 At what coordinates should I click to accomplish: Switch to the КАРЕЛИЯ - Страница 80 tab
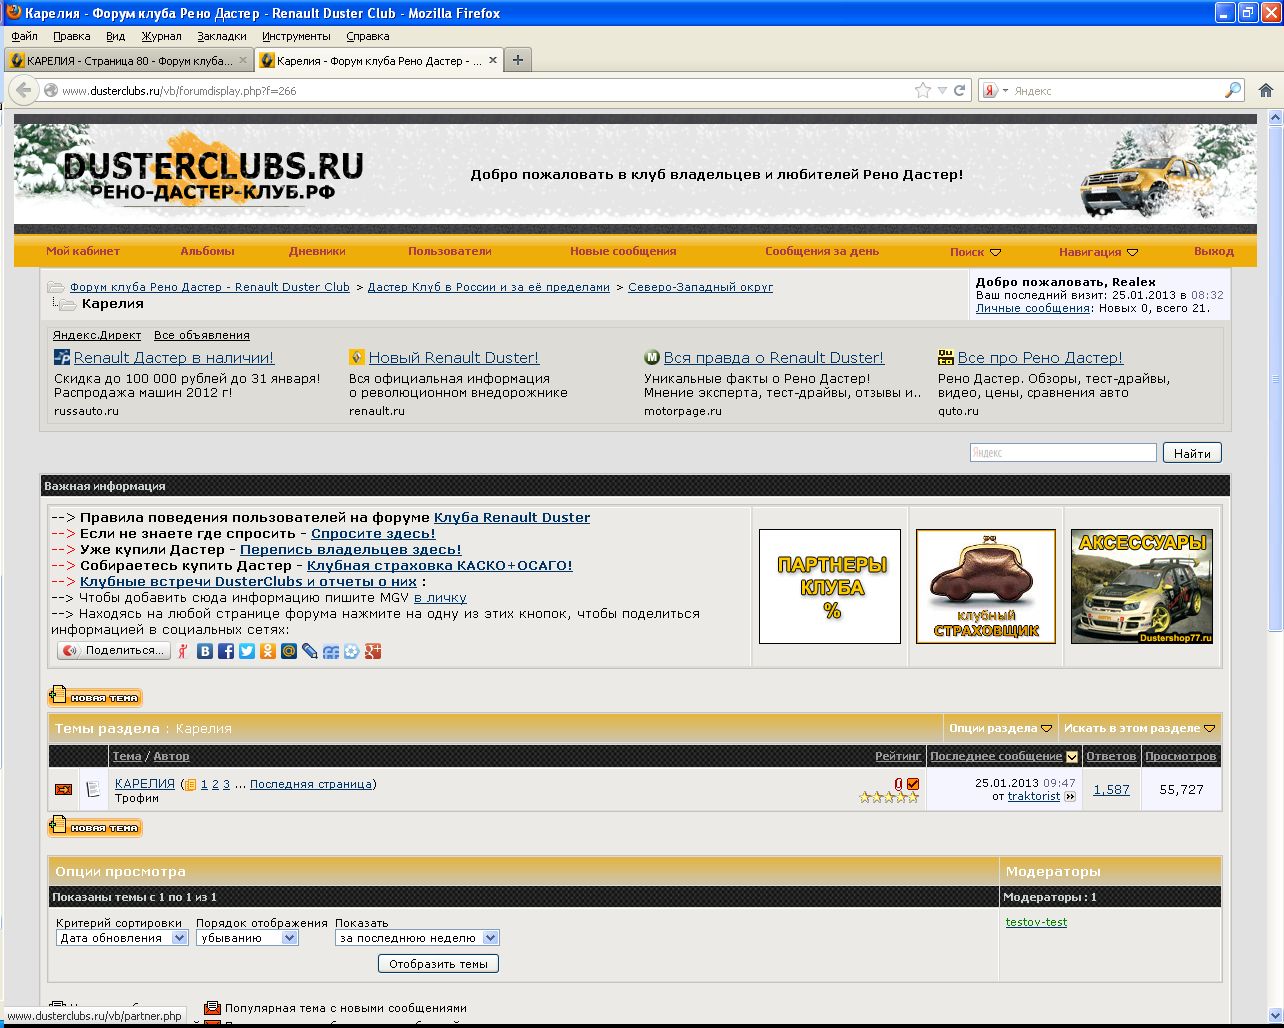(128, 60)
